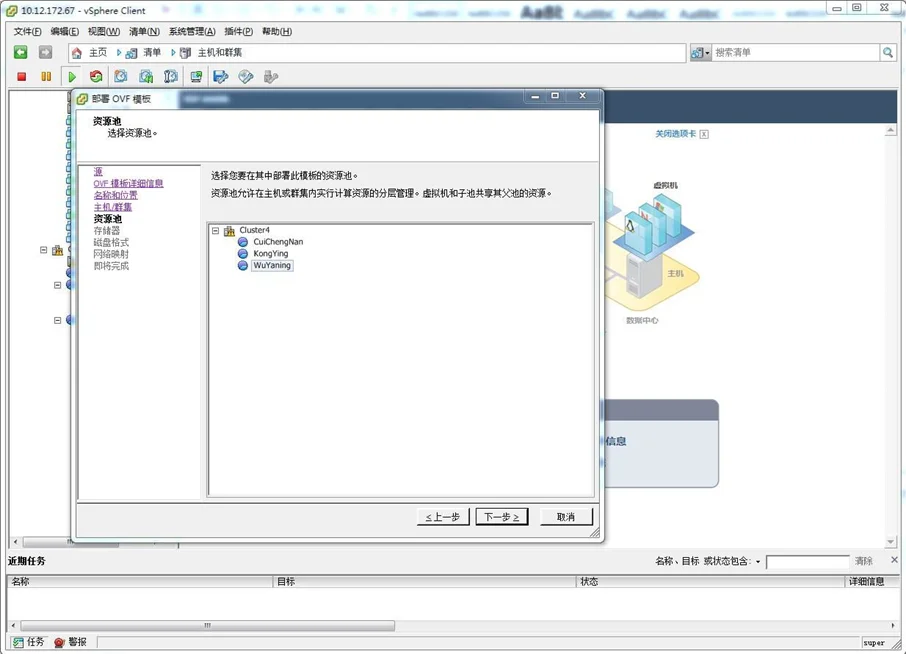The width and height of the screenshot is (906, 654).
Task: Click the 搜索清单 search input field
Action: (796, 53)
